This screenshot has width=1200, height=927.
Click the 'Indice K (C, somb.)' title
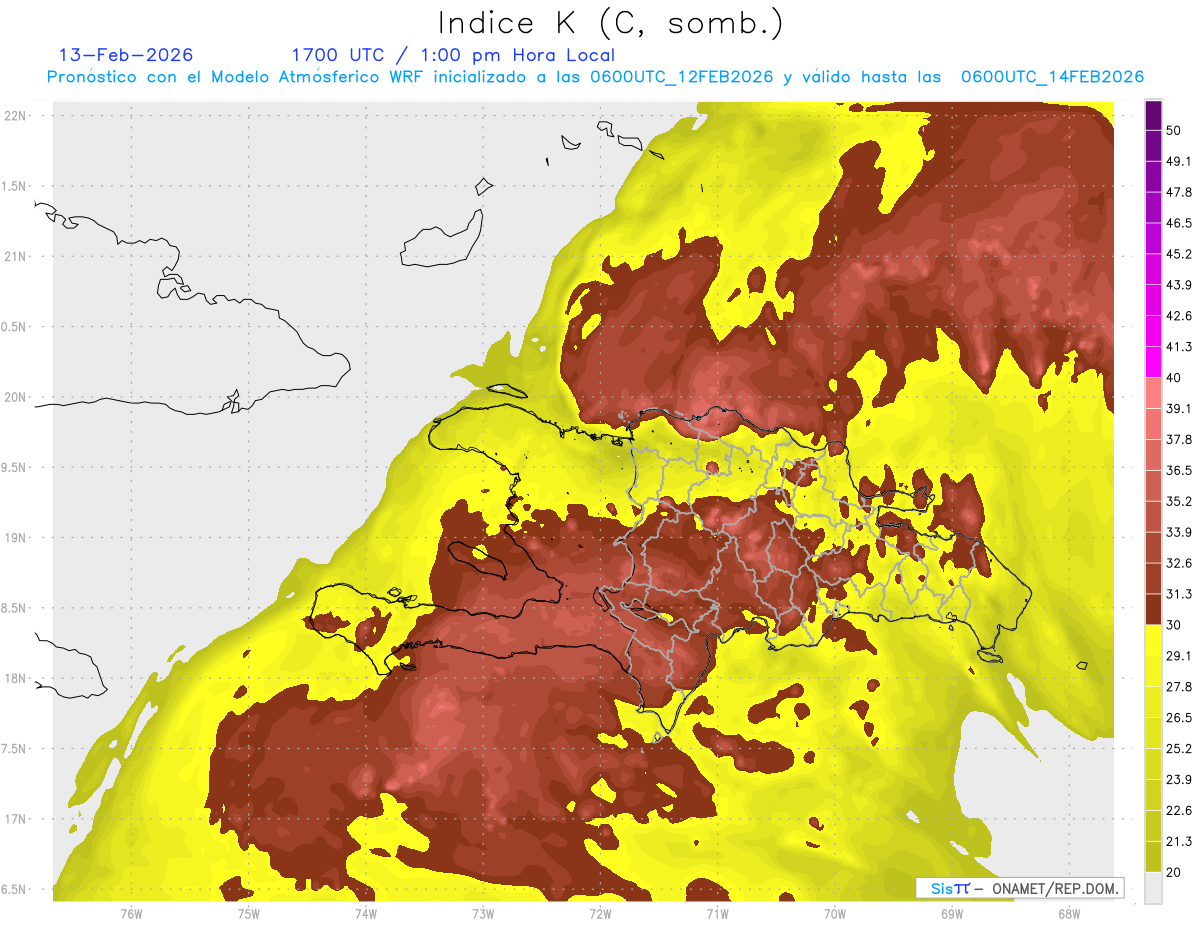point(611,22)
